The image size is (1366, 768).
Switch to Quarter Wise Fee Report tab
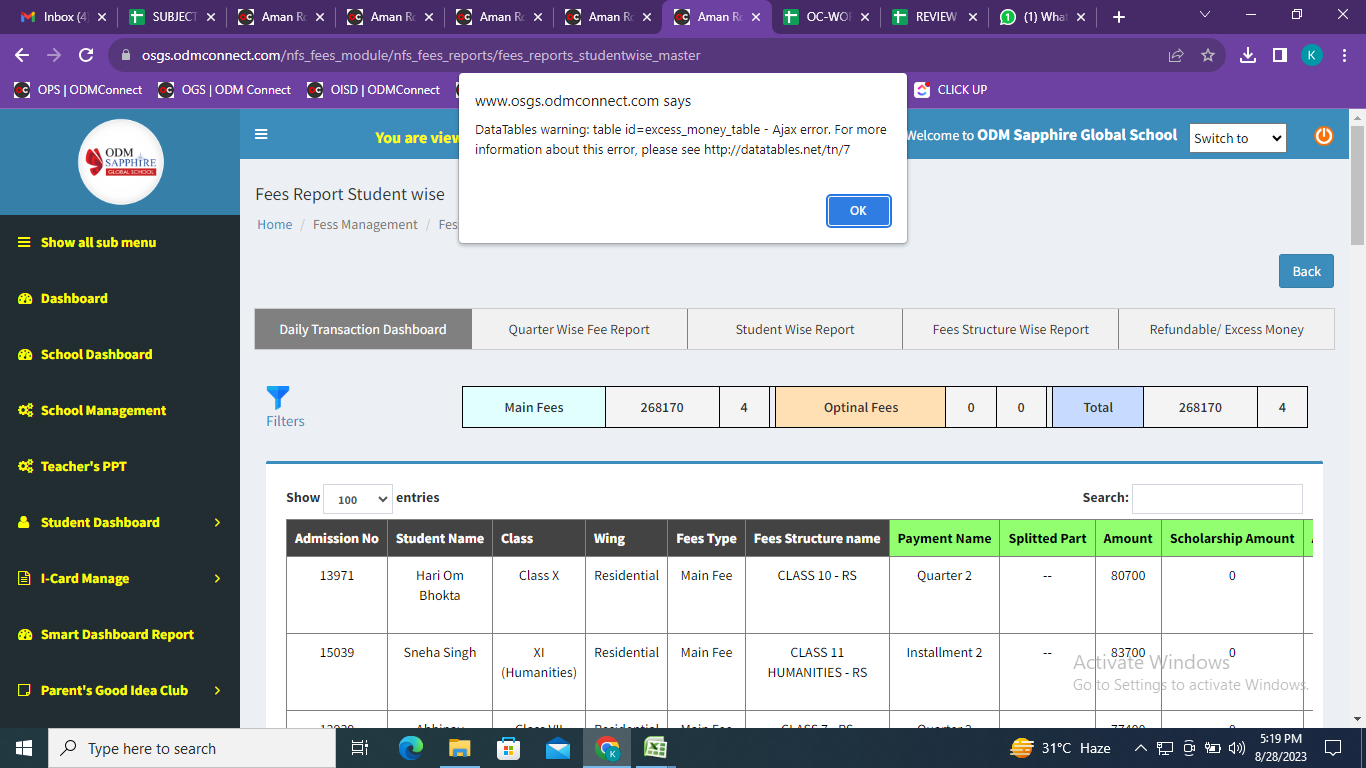coord(579,329)
